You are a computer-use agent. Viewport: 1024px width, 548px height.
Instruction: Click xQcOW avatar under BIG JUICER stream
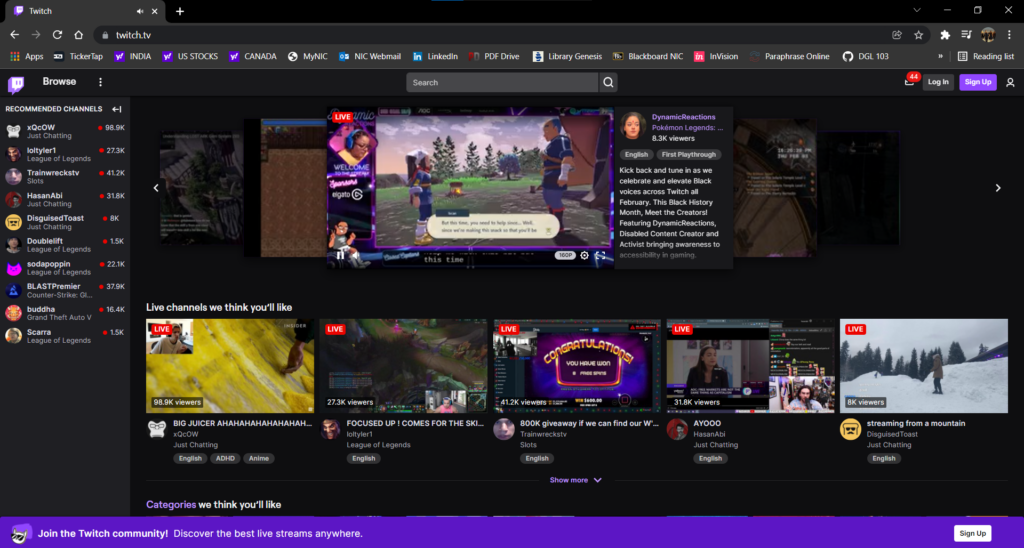[157, 429]
